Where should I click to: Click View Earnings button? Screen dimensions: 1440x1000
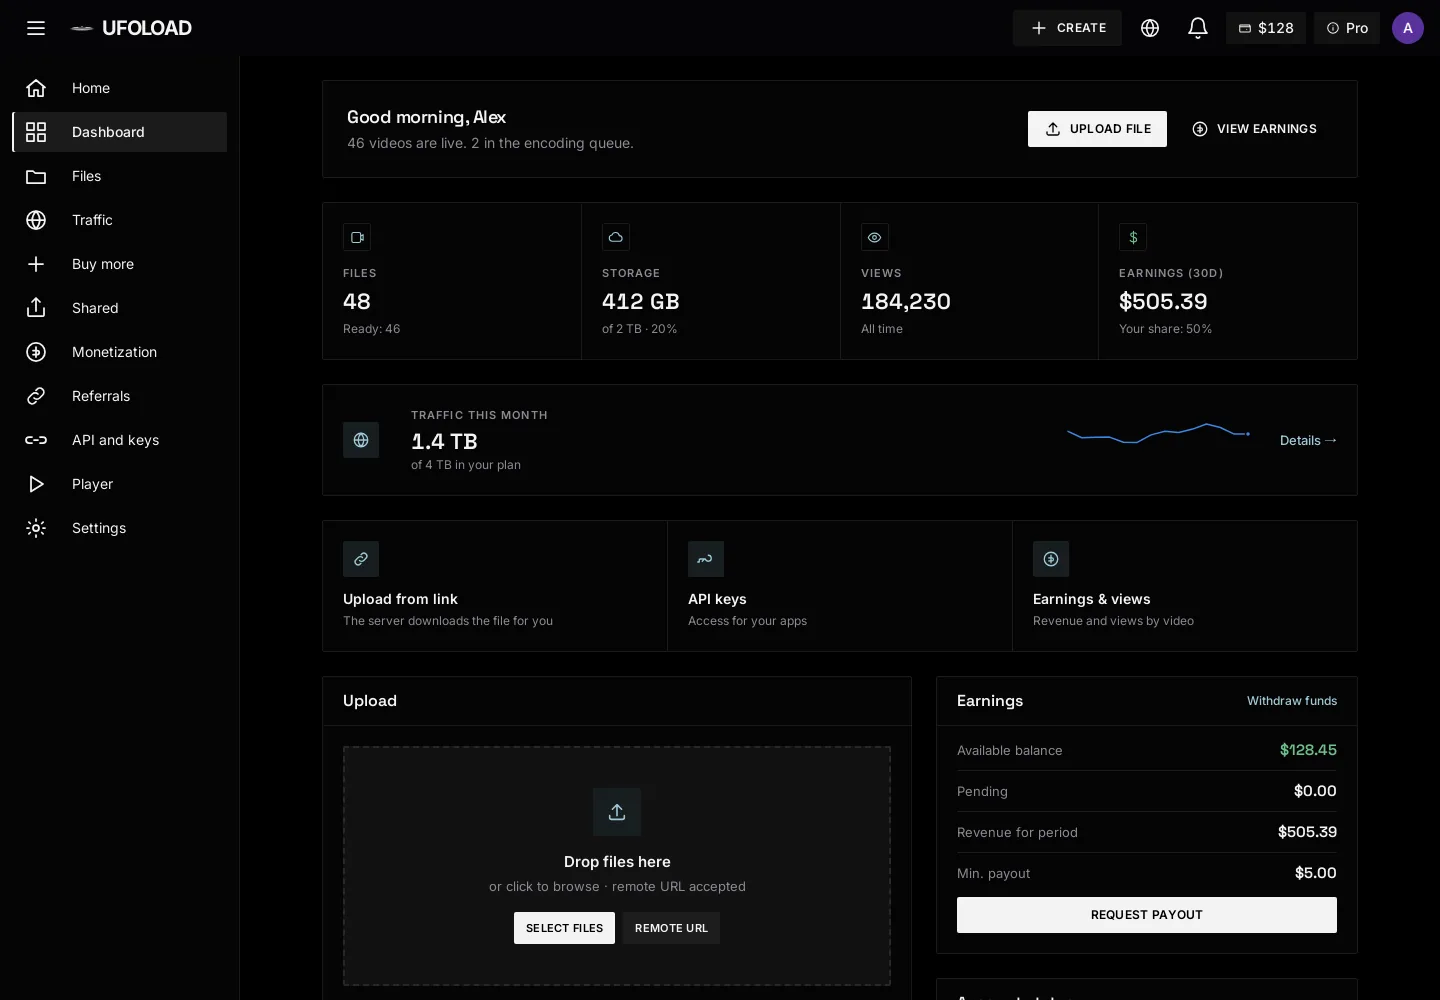[x=1254, y=129]
